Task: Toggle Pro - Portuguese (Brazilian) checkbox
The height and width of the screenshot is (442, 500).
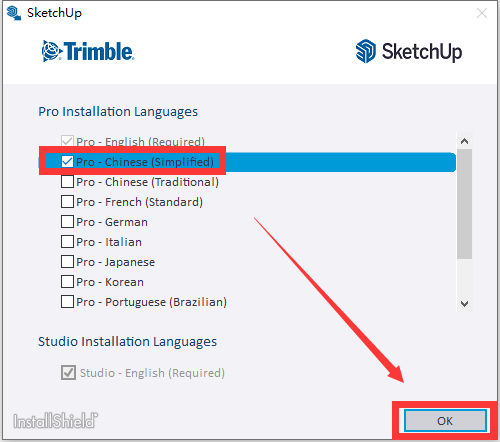Action: pos(67,302)
